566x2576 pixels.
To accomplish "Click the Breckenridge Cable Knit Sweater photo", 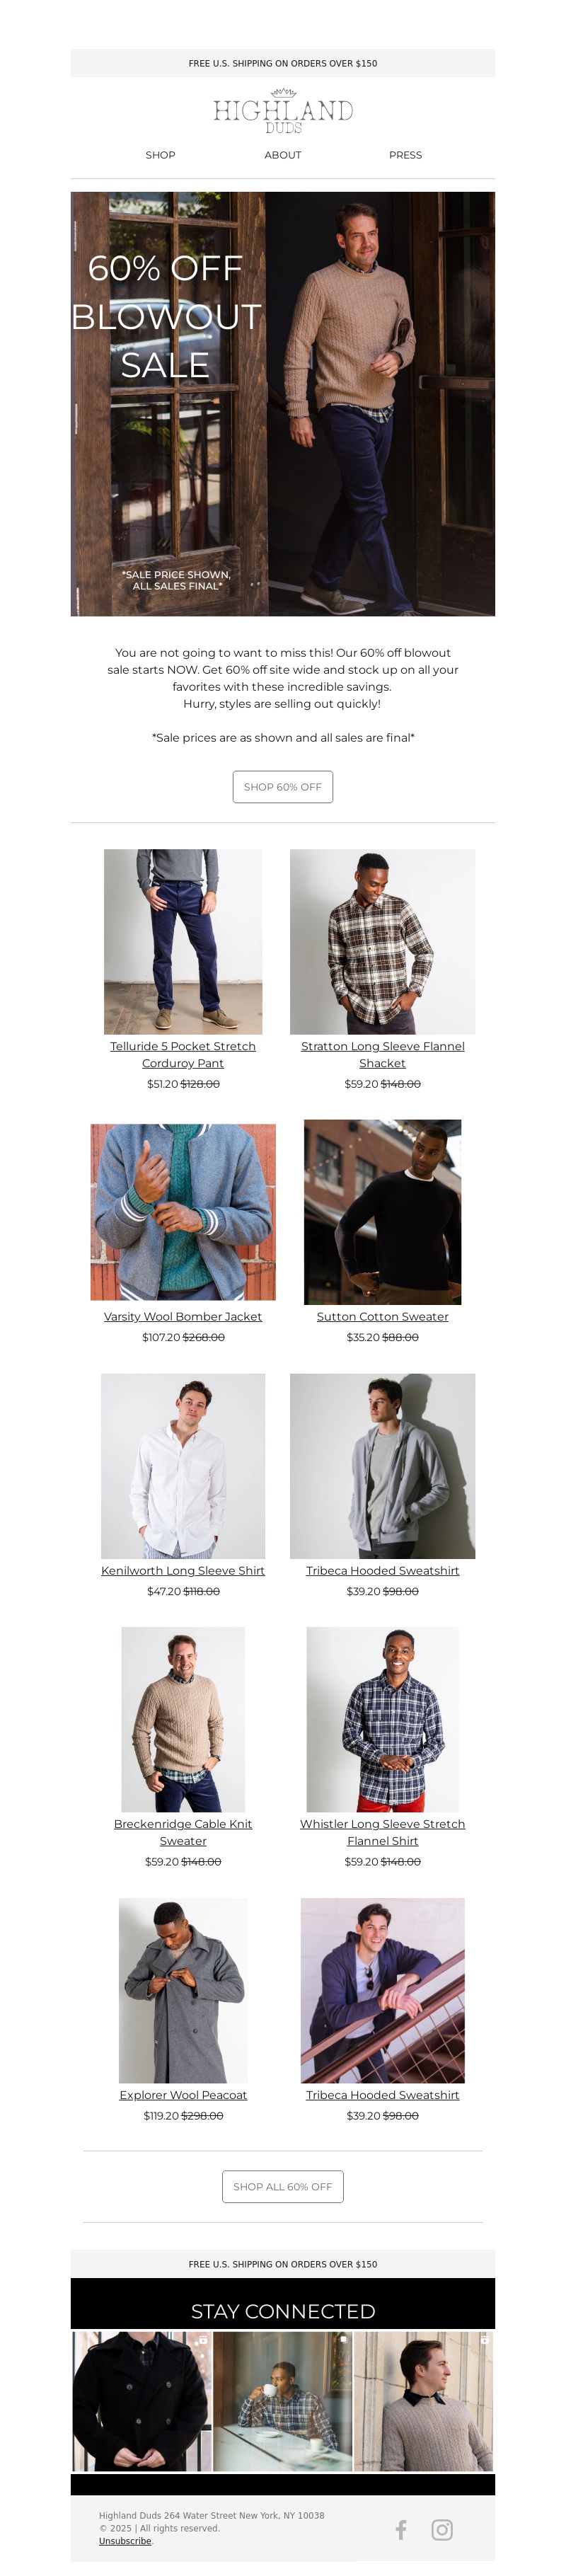I will (183, 1719).
